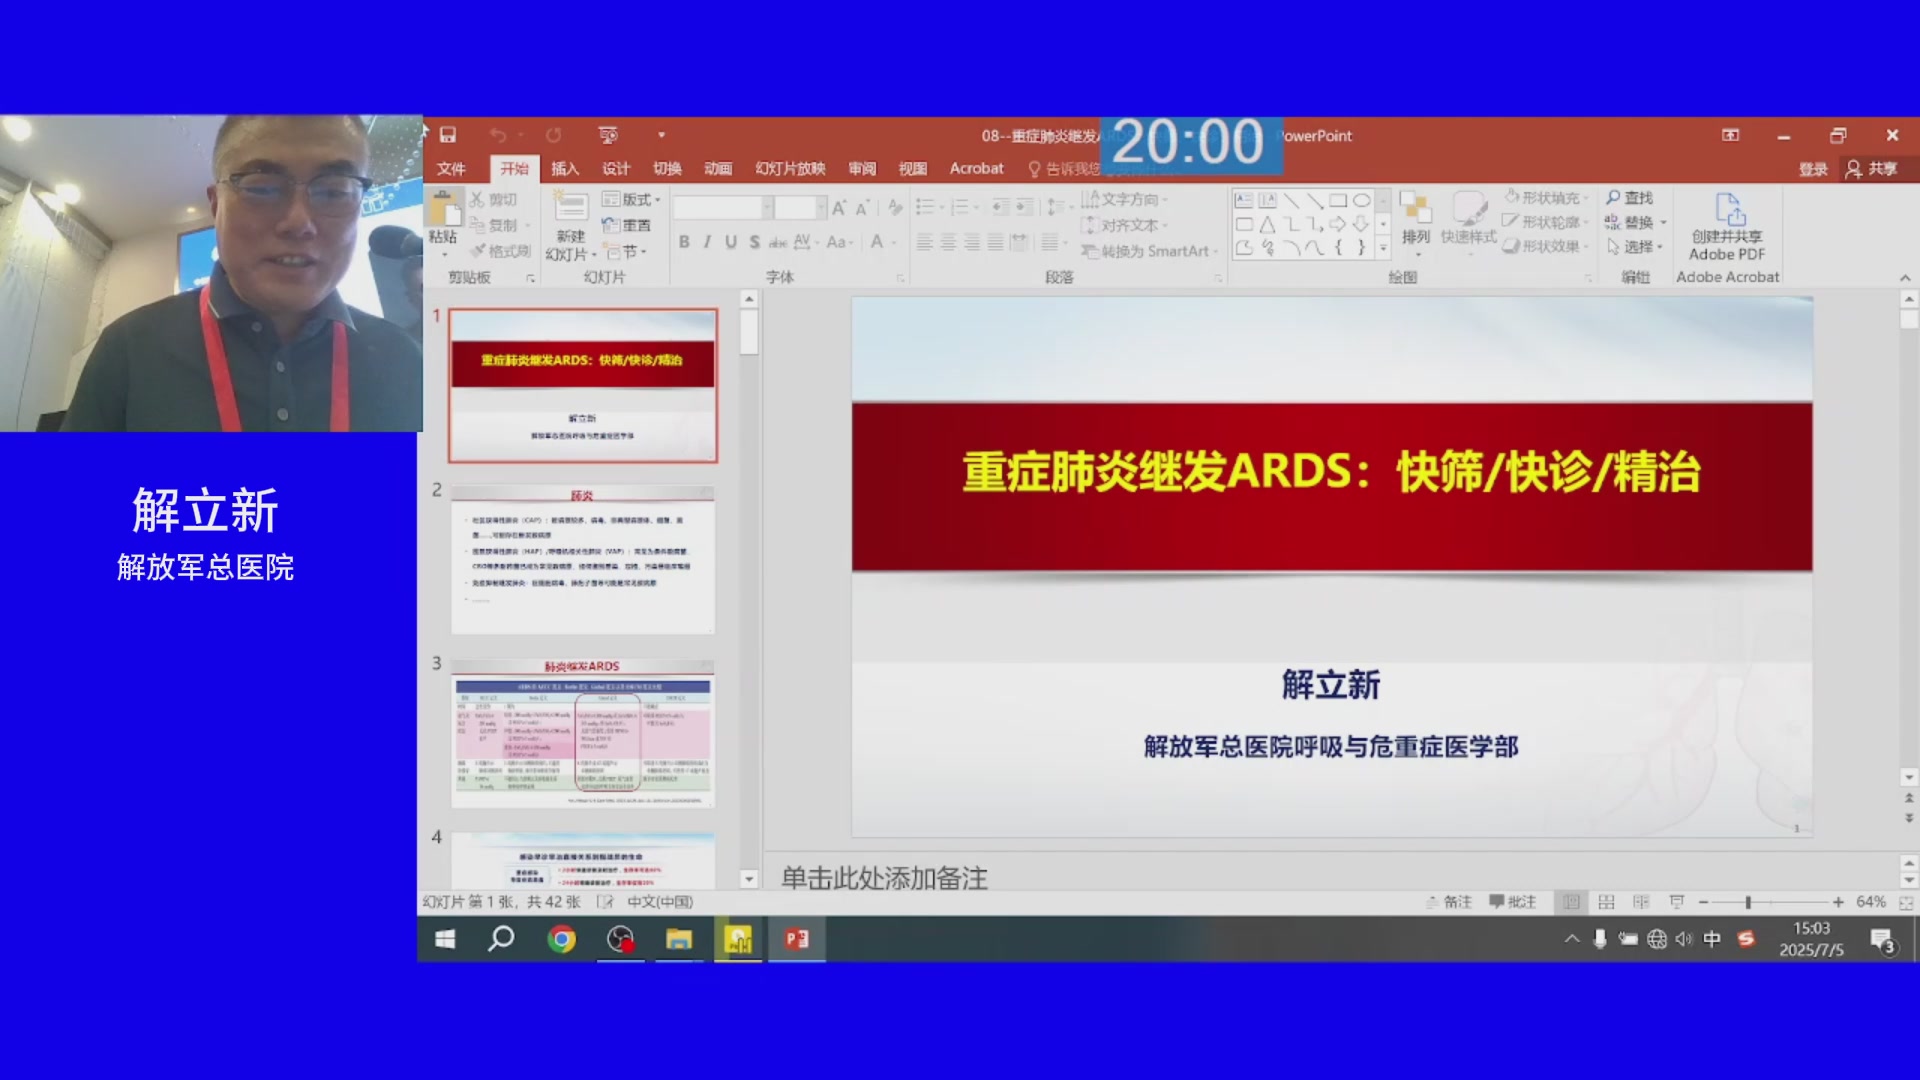Start slideshow from status bar icon
This screenshot has width=1920, height=1080.
1677,902
